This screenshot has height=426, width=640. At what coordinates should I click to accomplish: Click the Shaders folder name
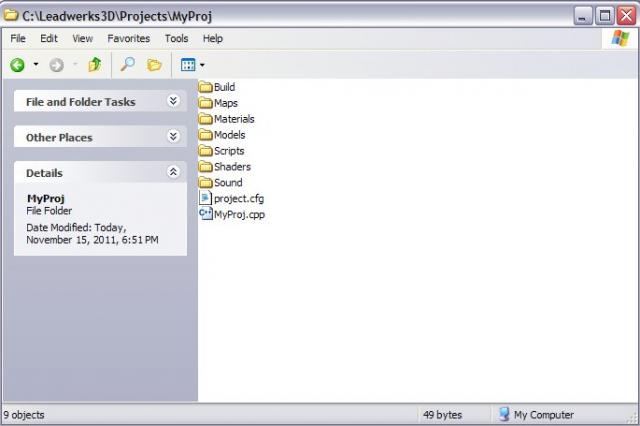(232, 166)
